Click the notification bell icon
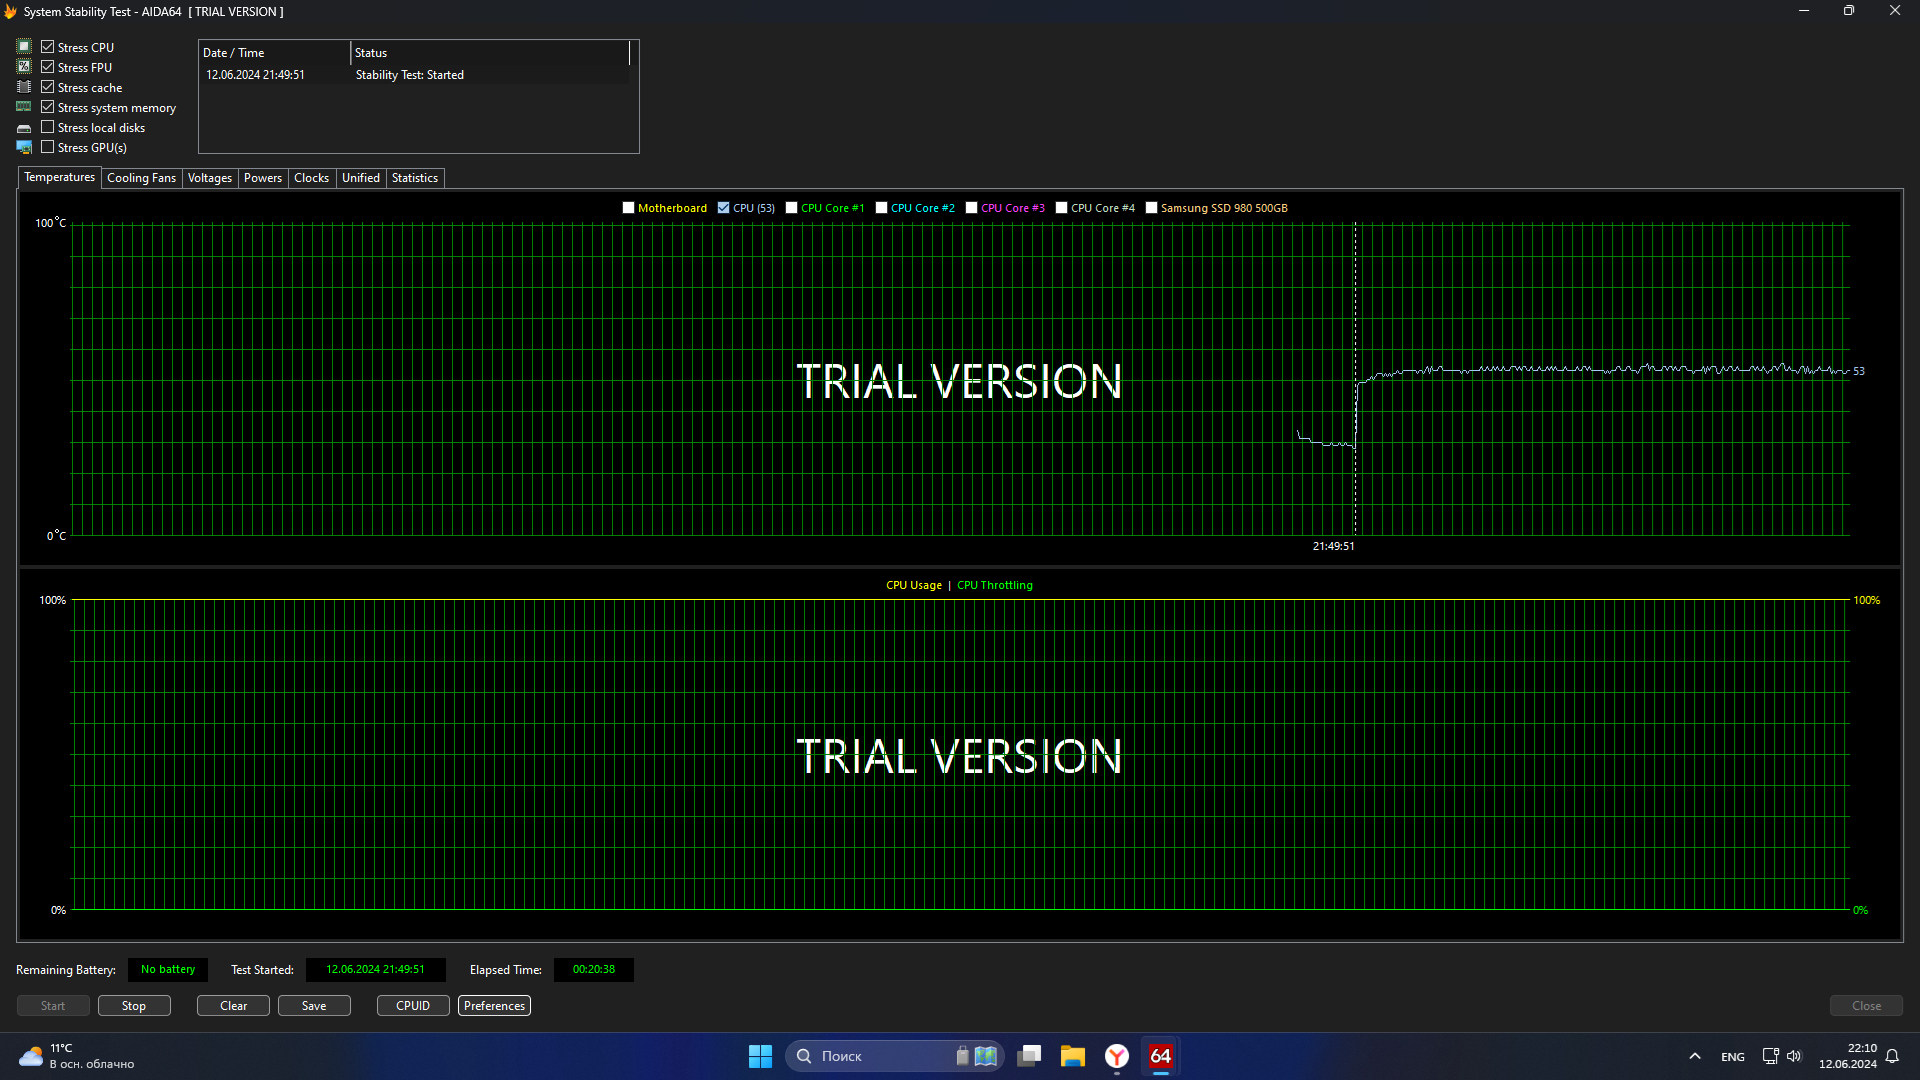This screenshot has height=1080, width=1920. pos(1892,1056)
